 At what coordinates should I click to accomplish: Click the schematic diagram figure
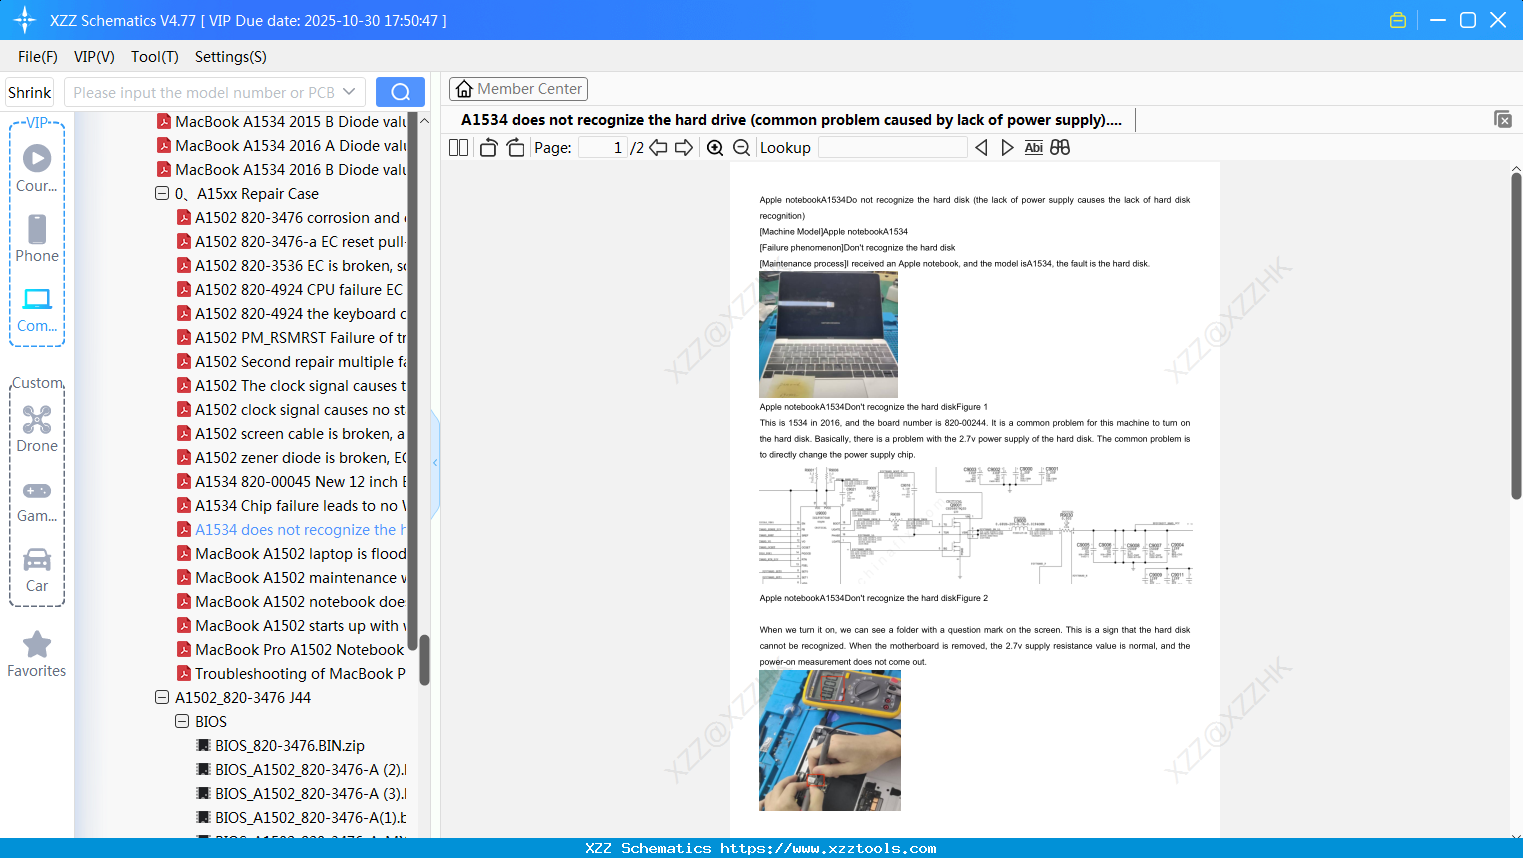pyautogui.click(x=976, y=525)
